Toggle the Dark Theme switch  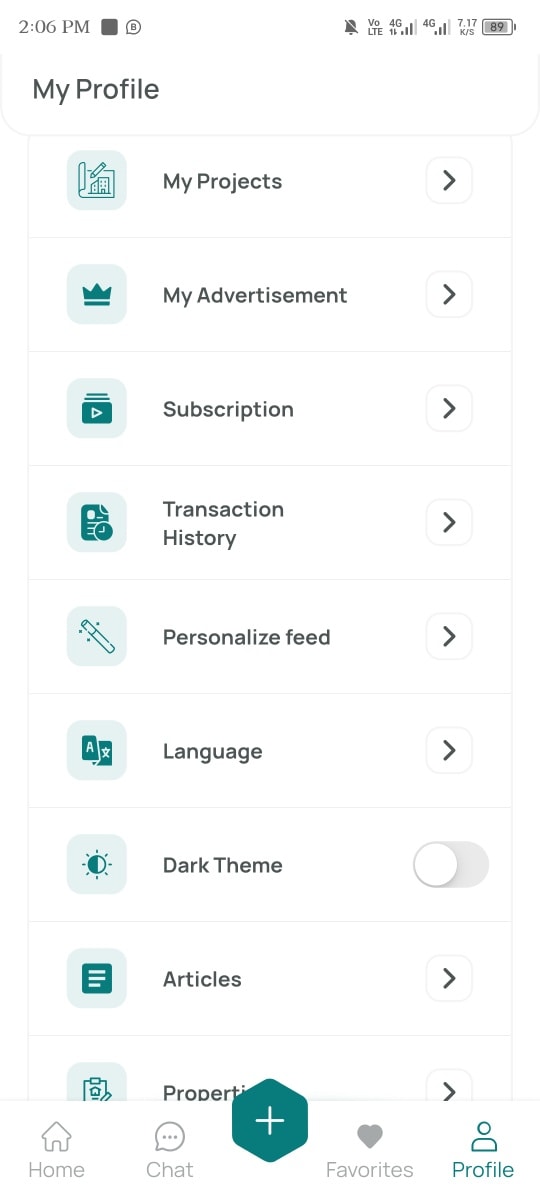[x=451, y=865]
